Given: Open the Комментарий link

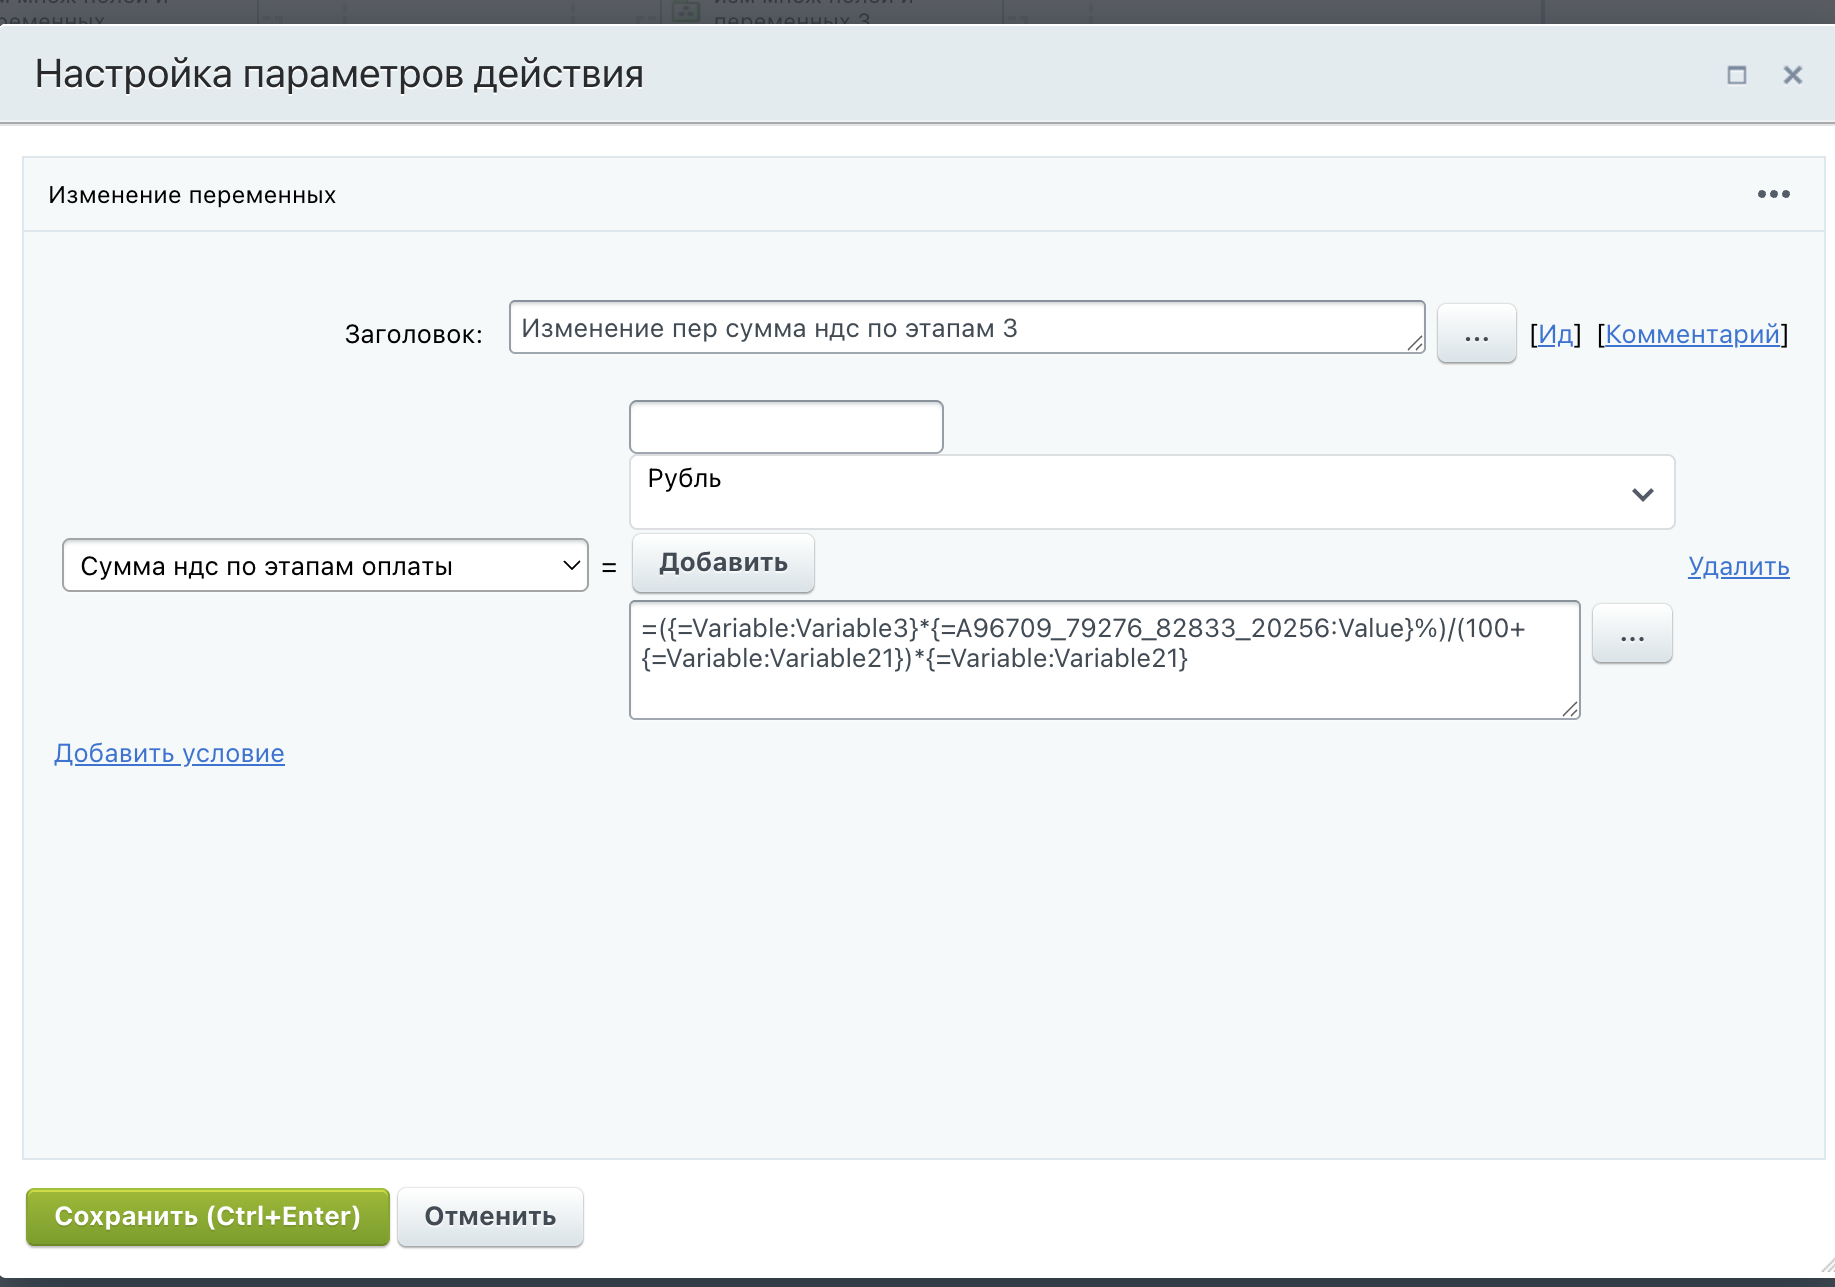Looking at the screenshot, I should point(1692,334).
